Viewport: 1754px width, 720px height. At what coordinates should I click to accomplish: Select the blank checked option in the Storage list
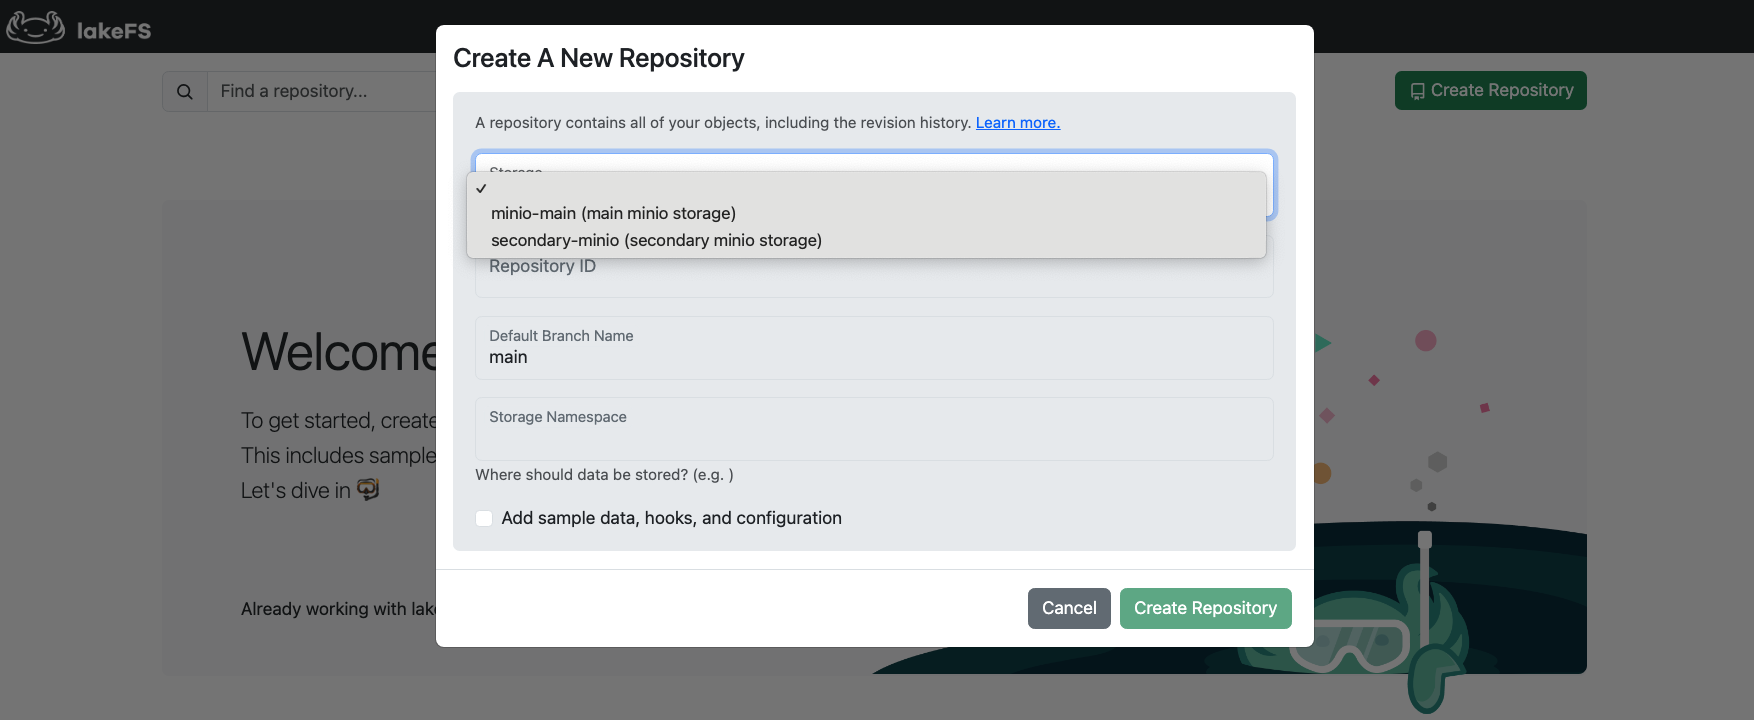866,188
